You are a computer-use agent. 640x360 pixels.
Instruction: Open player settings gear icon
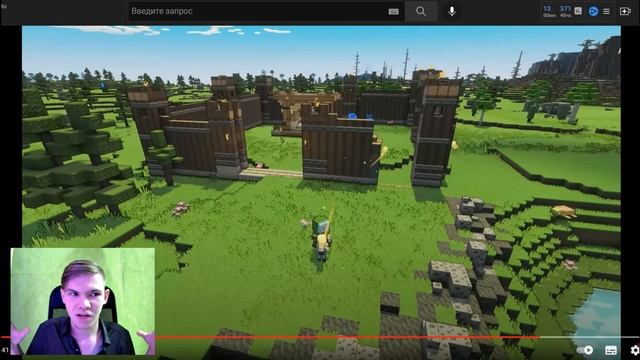635,350
